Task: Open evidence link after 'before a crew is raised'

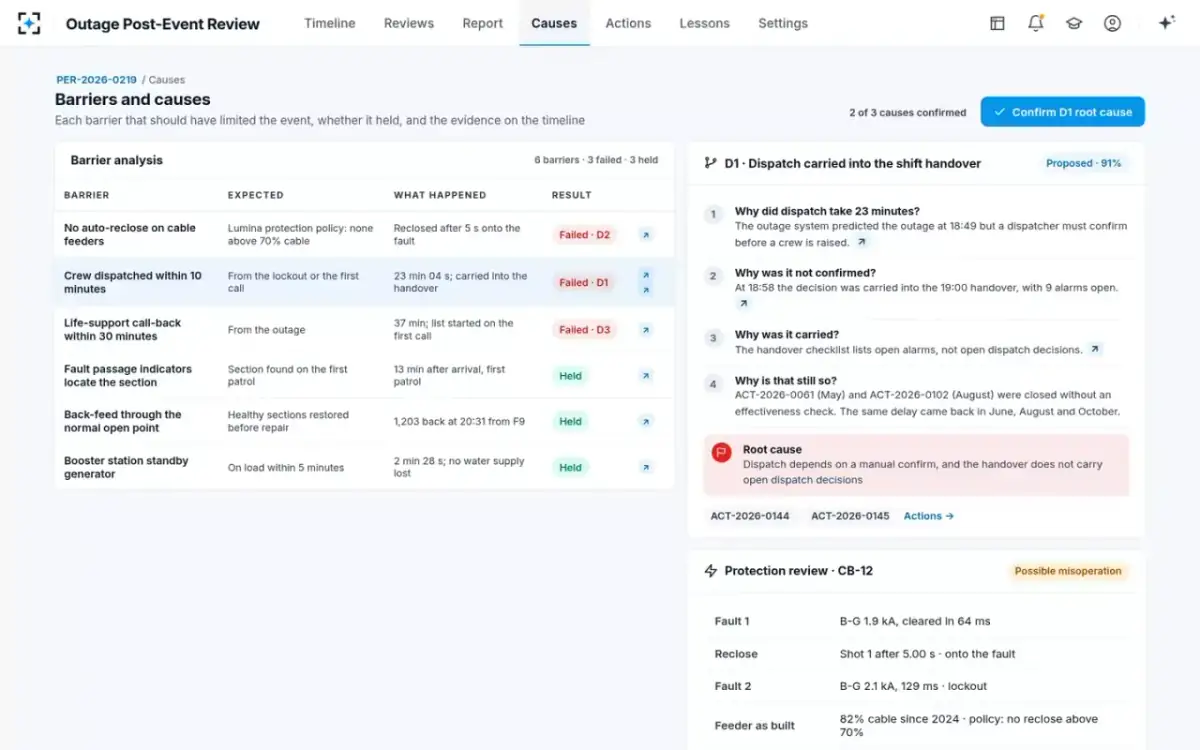Action: click(x=861, y=242)
